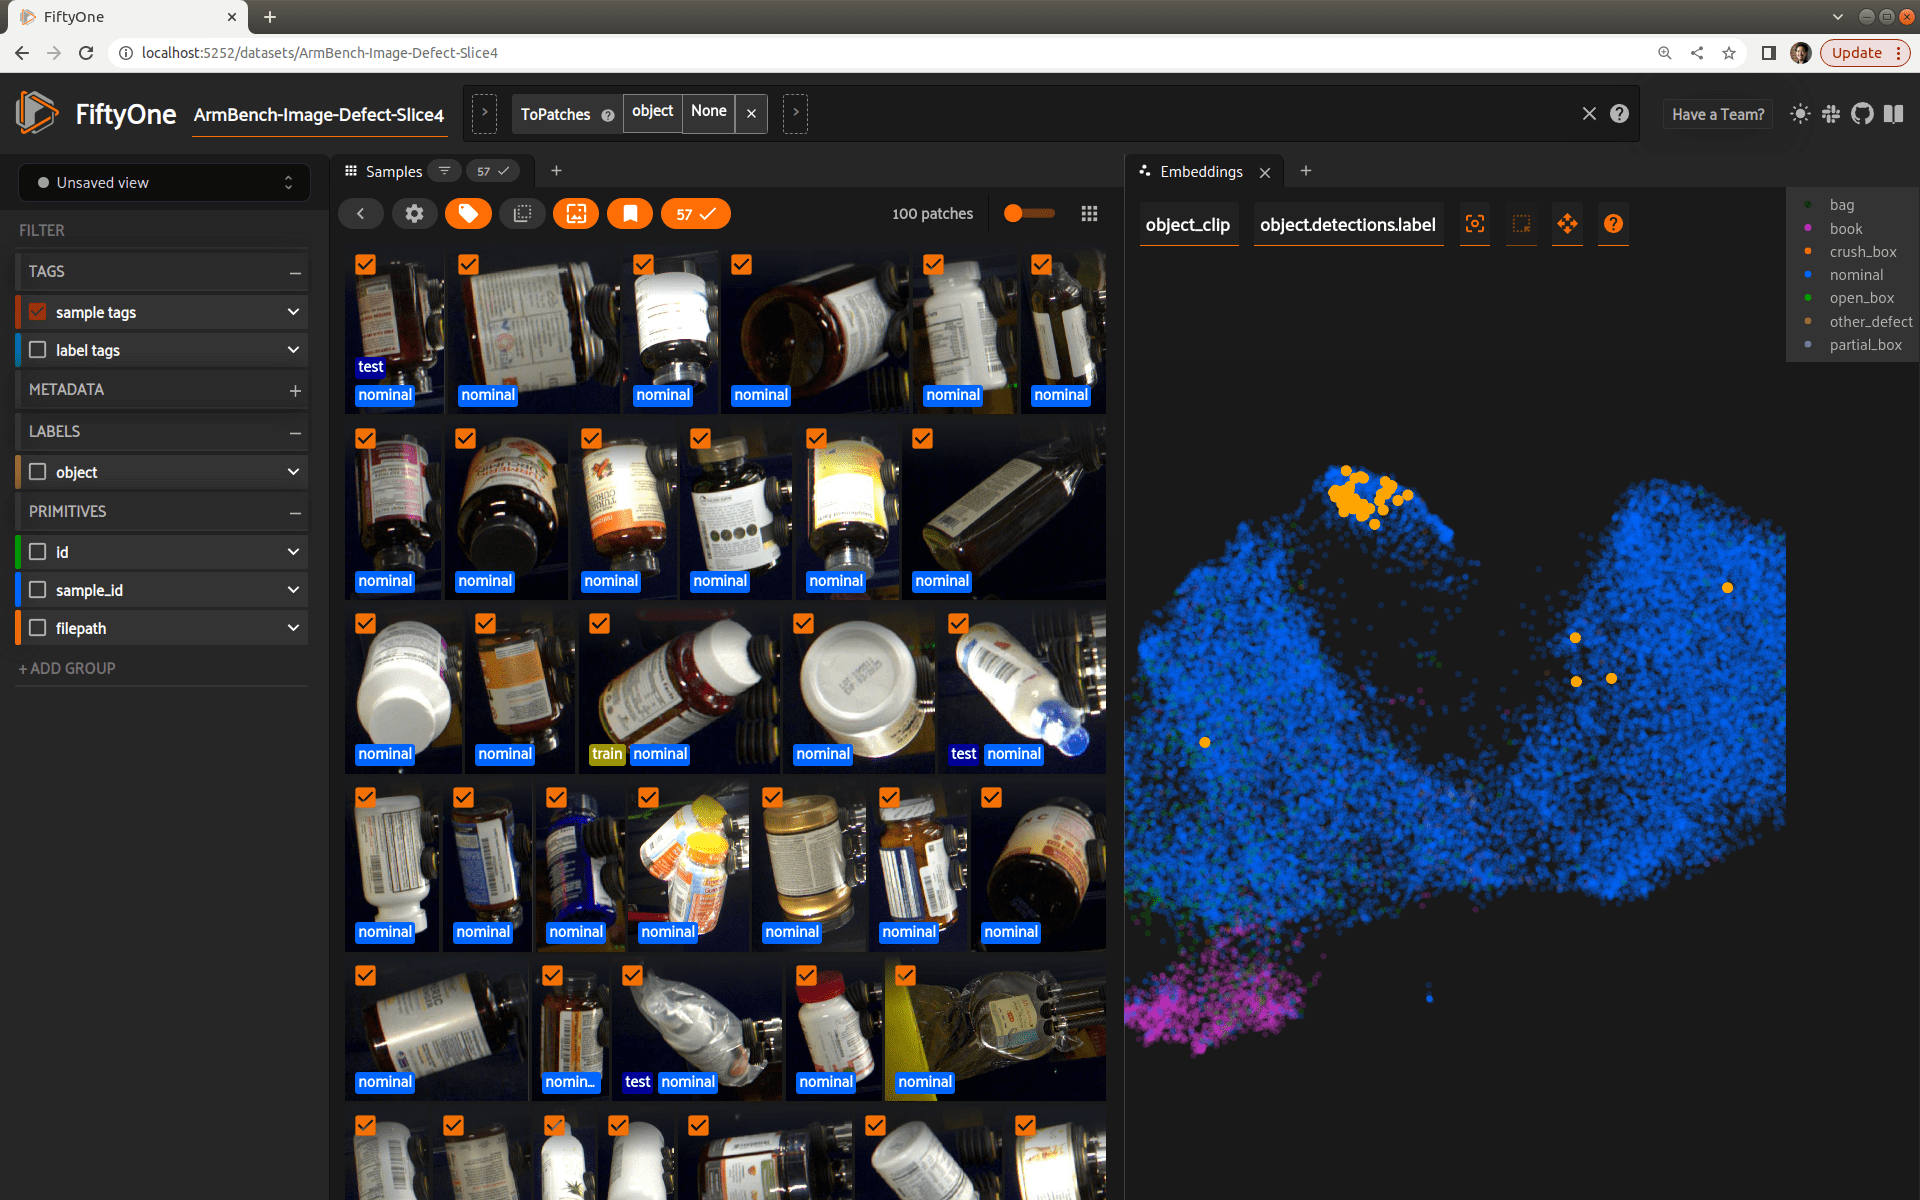The image size is (1920, 1200).
Task: Check the filepath field checkbox
Action: click(x=38, y=628)
